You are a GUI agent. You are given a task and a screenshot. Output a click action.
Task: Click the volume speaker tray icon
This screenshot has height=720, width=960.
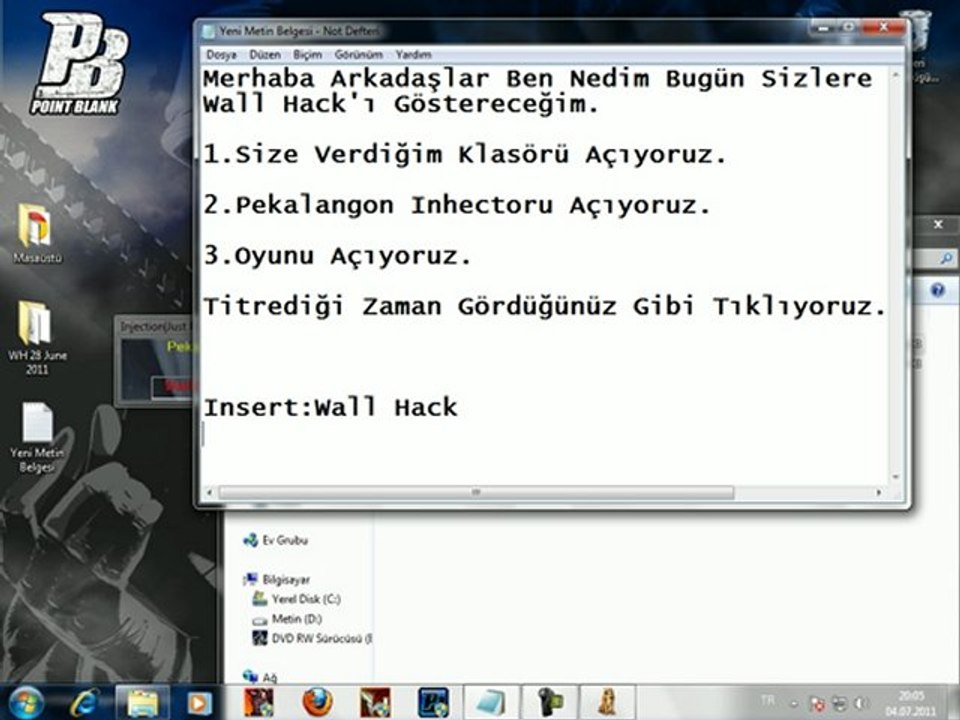pyautogui.click(x=861, y=703)
